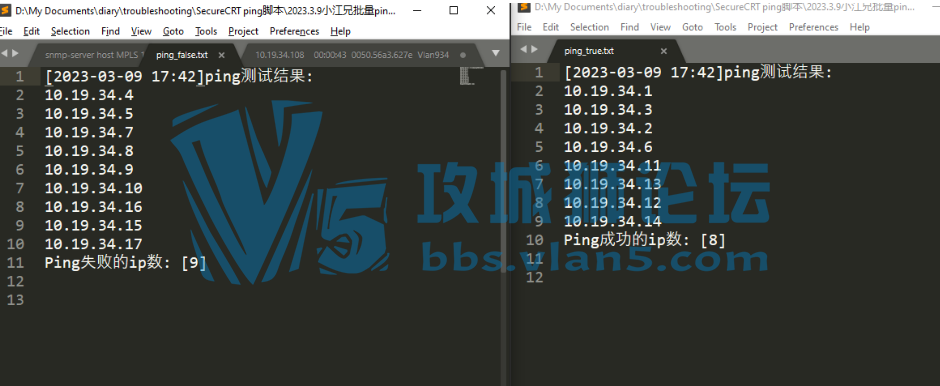Open Find menu in ping_false.txt window
The width and height of the screenshot is (940, 386).
(110, 31)
